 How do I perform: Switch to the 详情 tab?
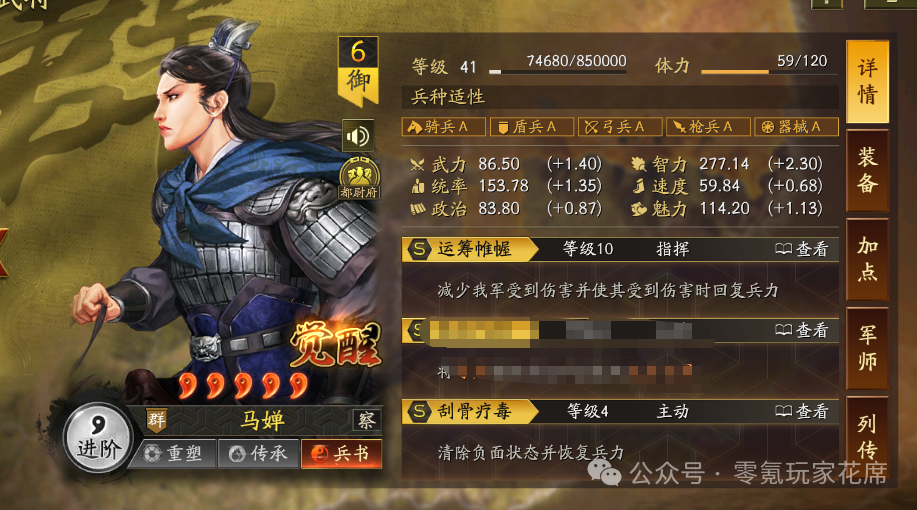pyautogui.click(x=867, y=81)
